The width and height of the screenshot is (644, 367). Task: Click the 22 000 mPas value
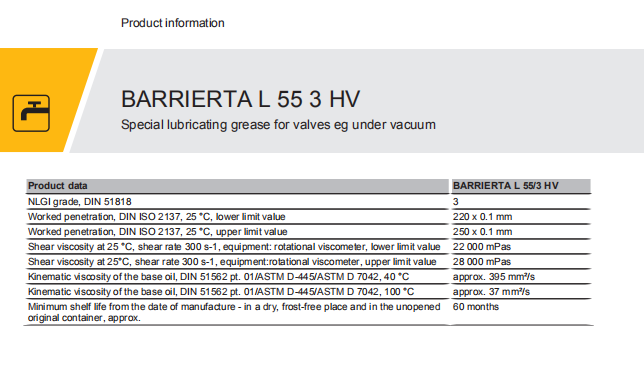click(482, 247)
